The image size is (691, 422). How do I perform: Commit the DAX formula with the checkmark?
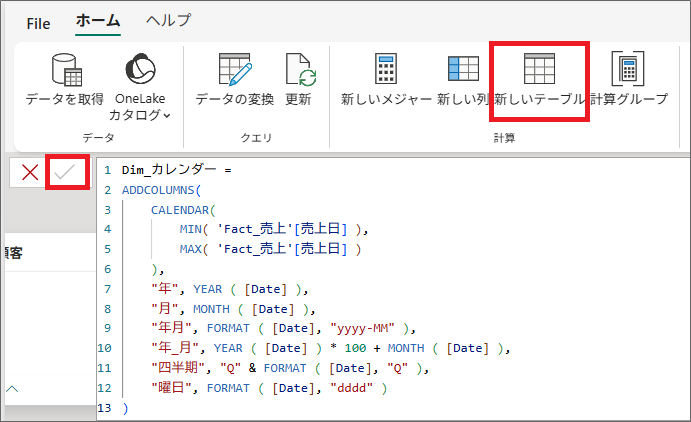click(x=67, y=172)
